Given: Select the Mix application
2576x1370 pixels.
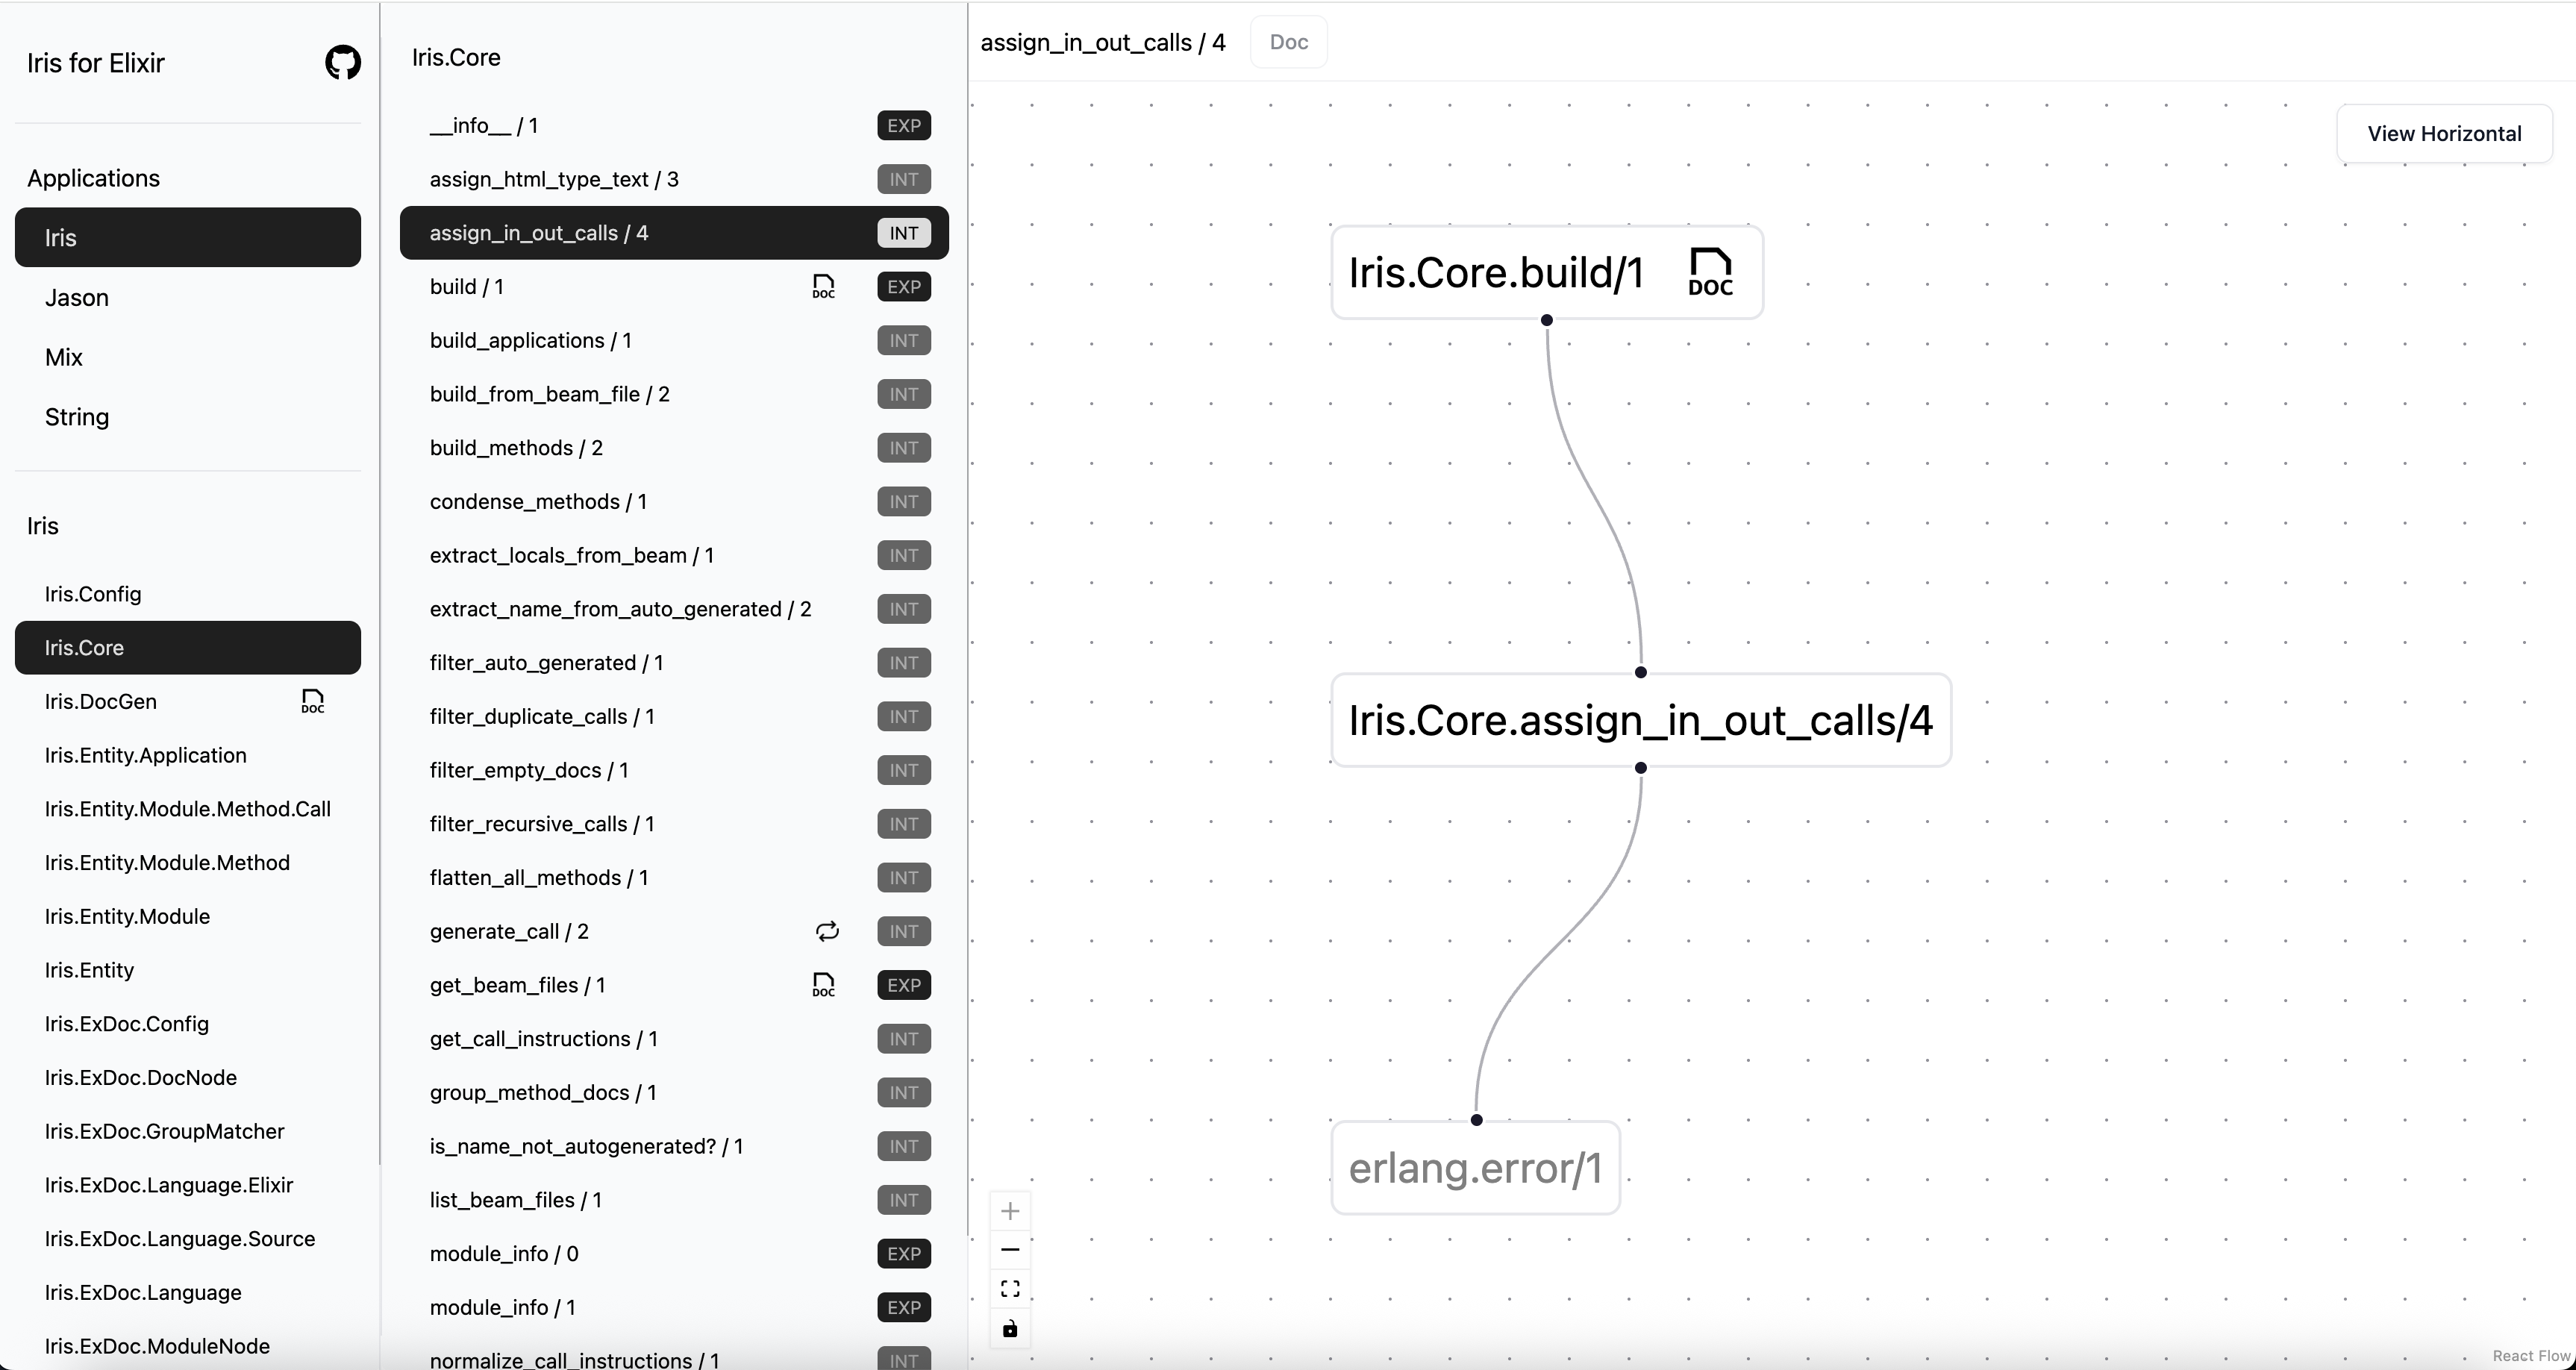Looking at the screenshot, I should tap(64, 357).
